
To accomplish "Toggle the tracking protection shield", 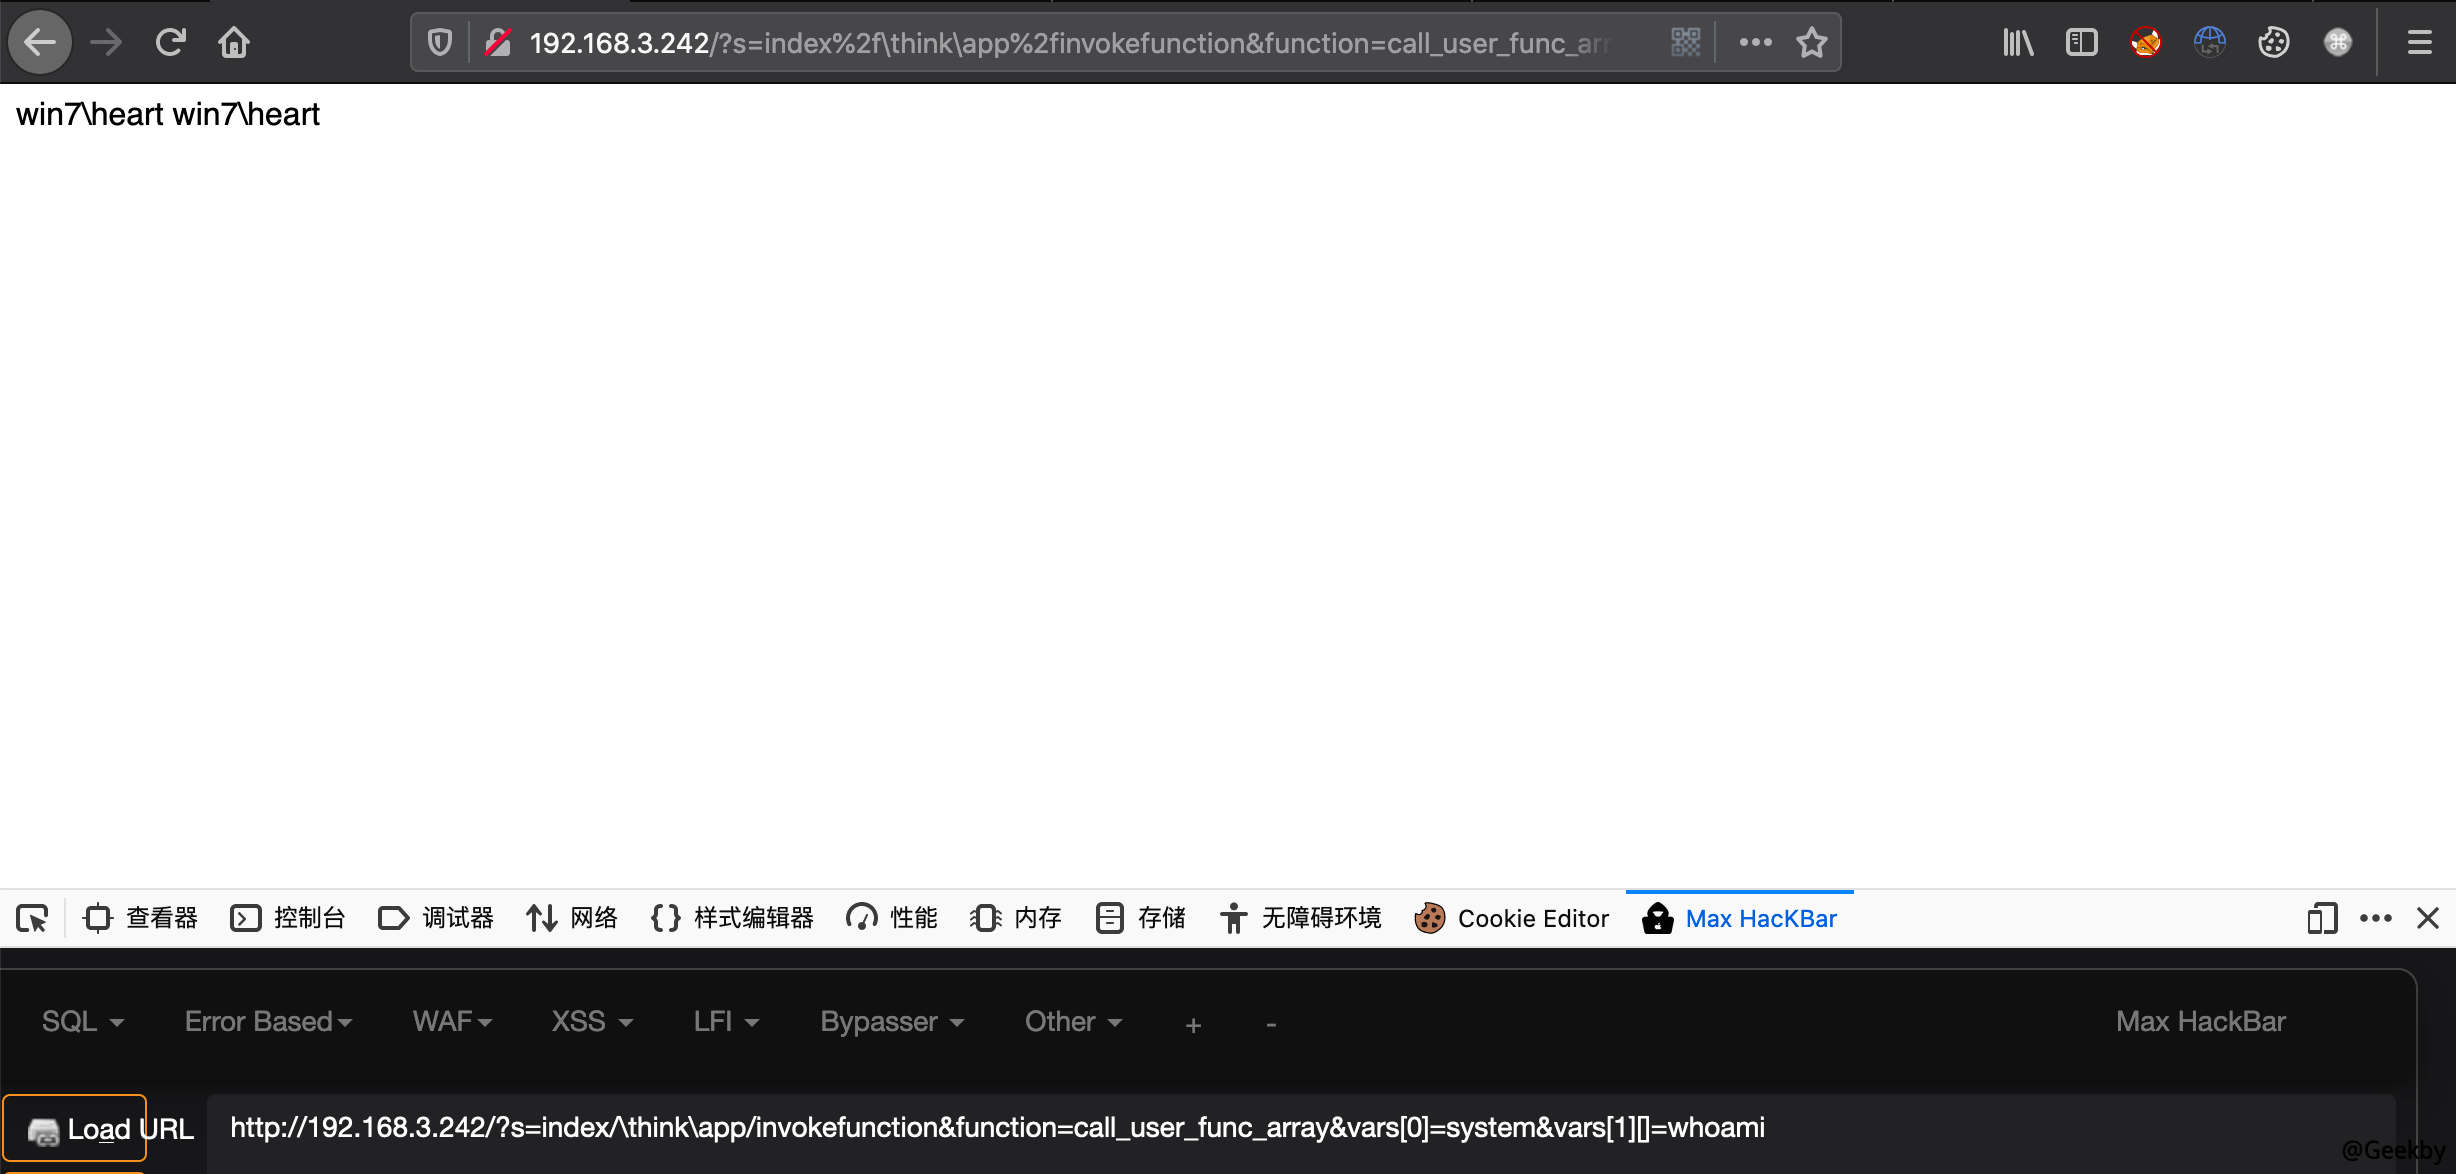I will coord(438,42).
